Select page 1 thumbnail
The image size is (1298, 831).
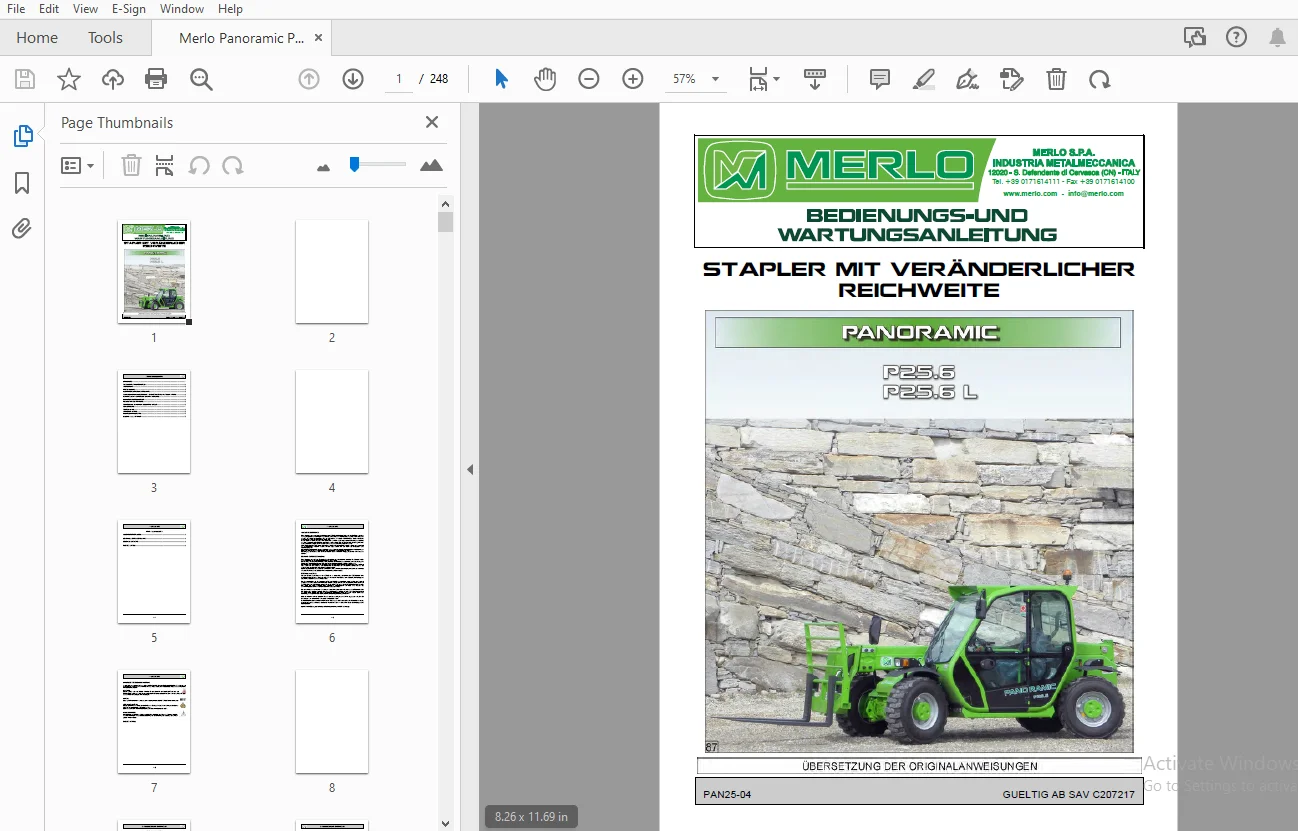[154, 272]
